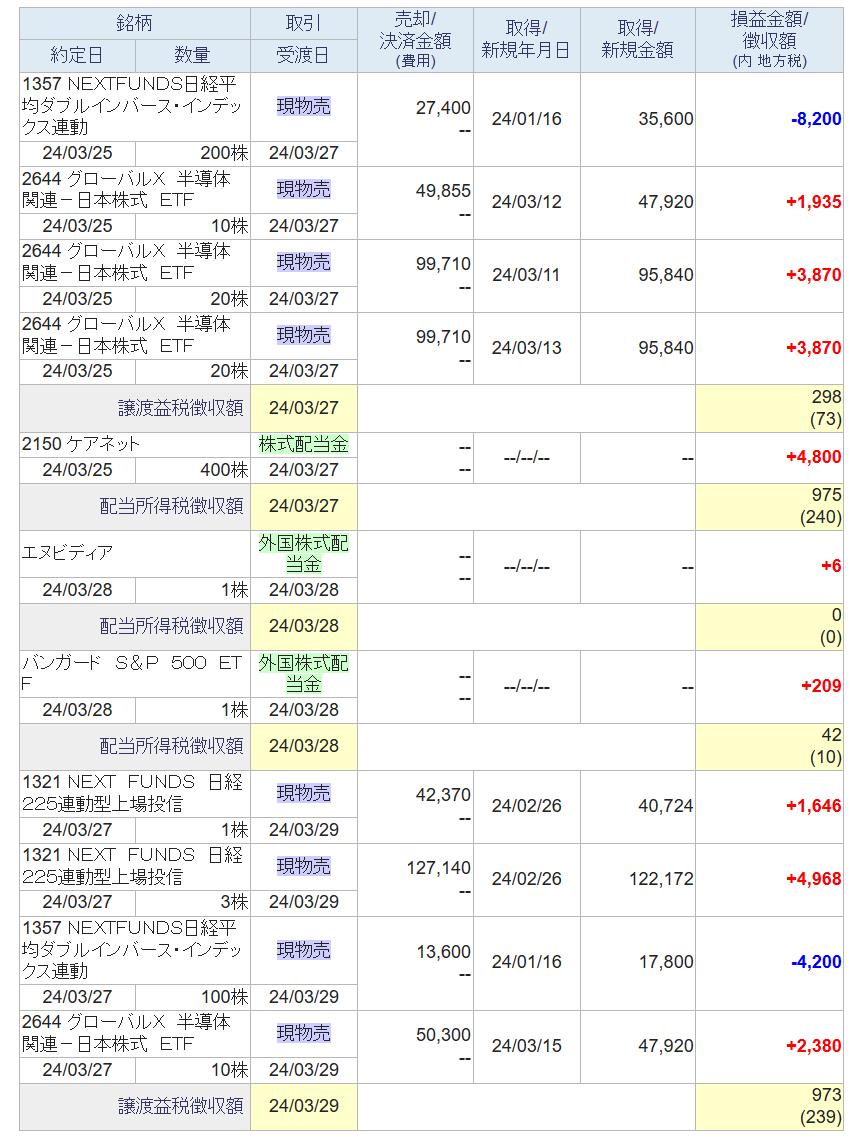Click the 外国株式配当金 label for エヌビディア

tap(303, 553)
